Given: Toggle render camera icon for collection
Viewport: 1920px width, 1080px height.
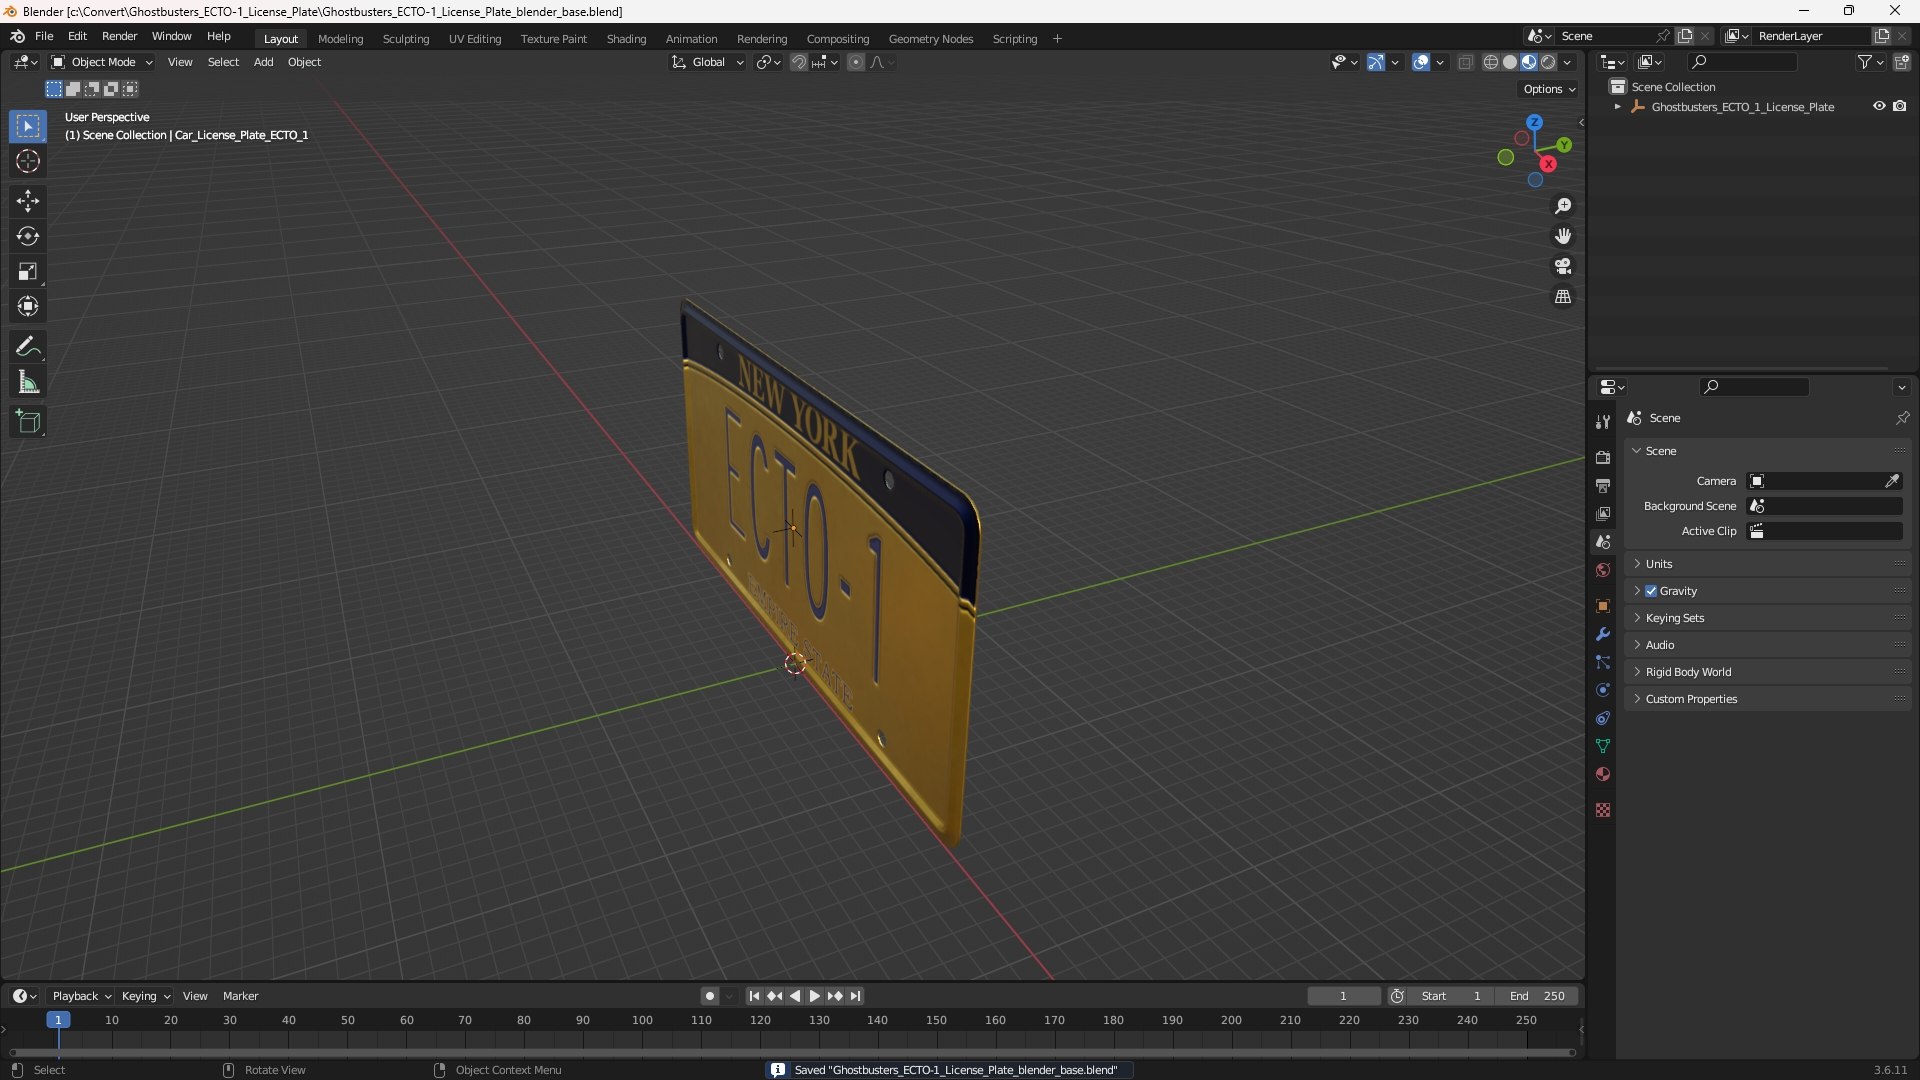Looking at the screenshot, I should pos(1899,106).
